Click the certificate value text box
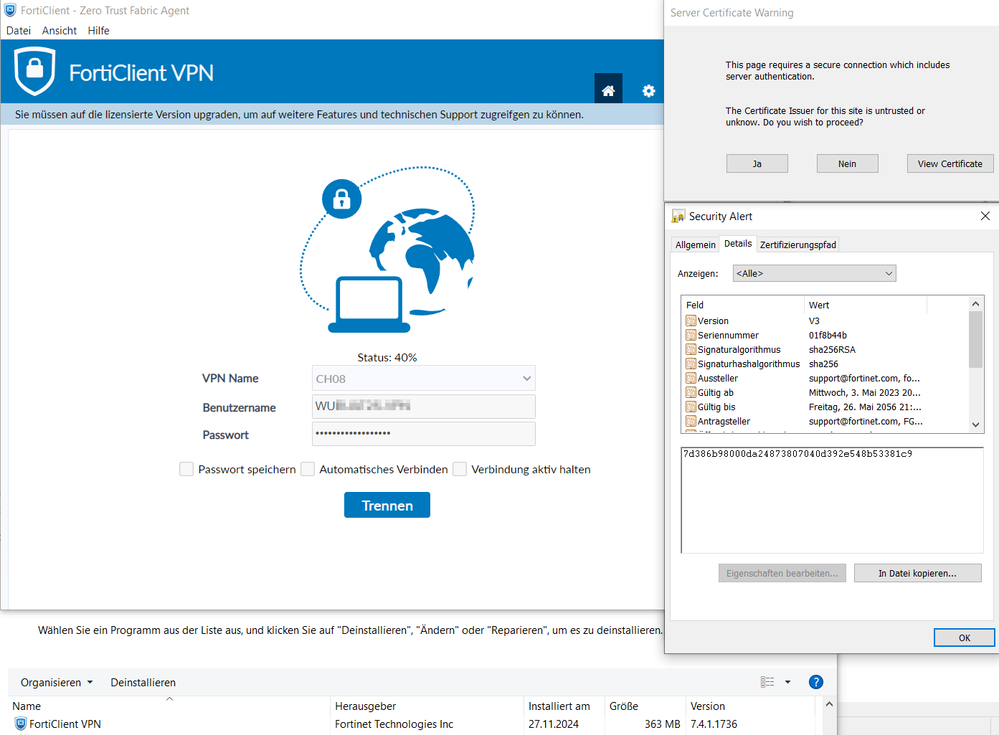Image resolution: width=999 pixels, height=735 pixels. point(832,500)
